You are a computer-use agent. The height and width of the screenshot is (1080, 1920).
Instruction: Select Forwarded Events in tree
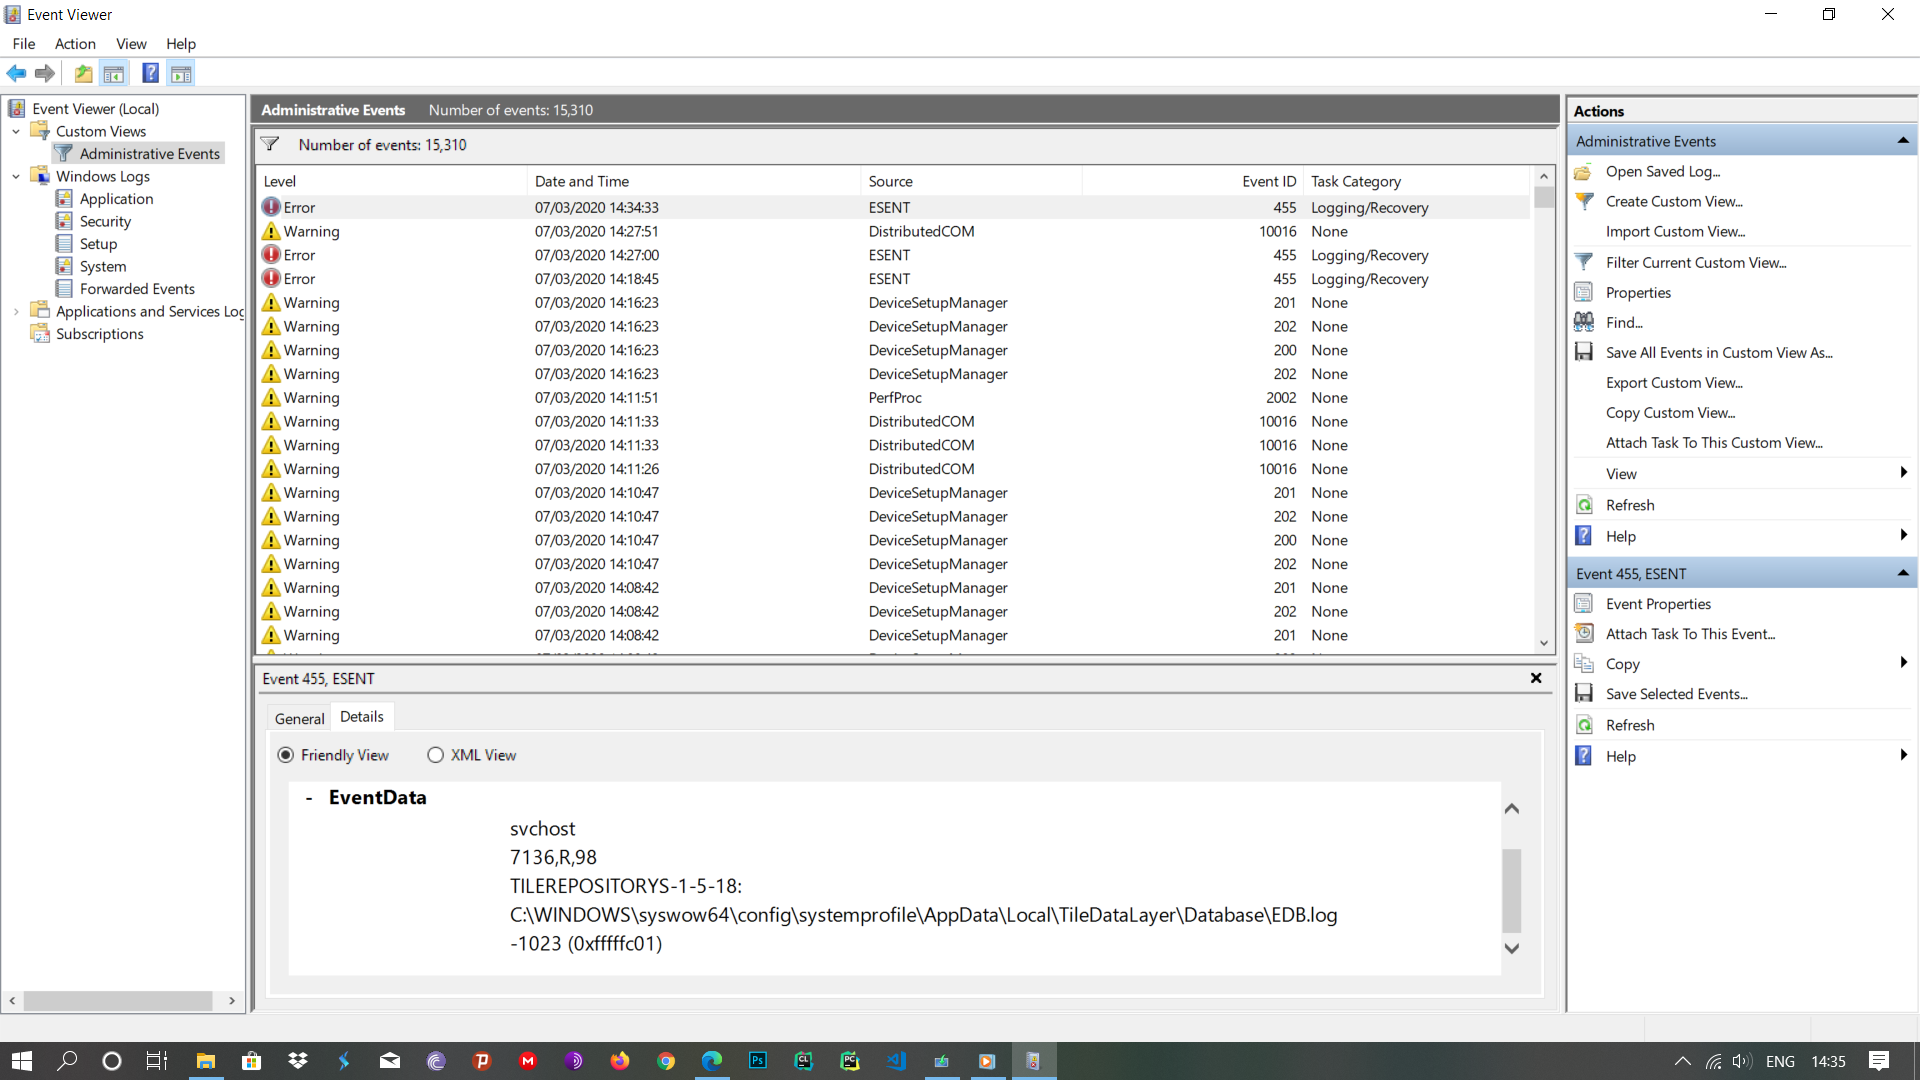(137, 289)
